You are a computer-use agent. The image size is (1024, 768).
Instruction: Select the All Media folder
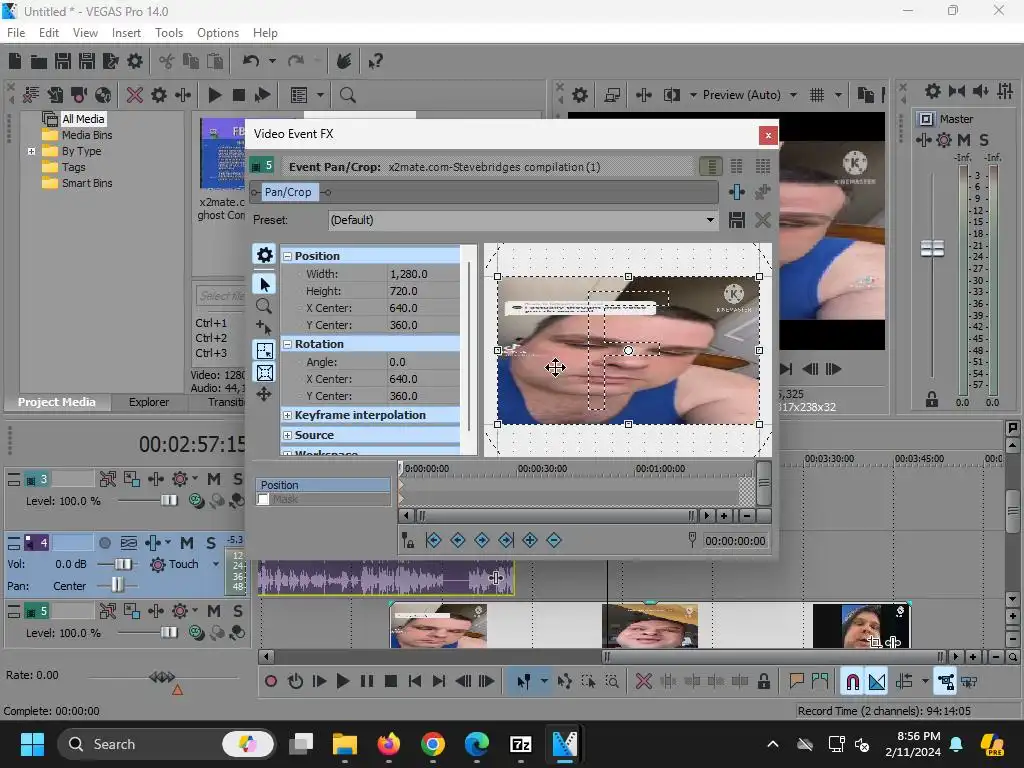coord(82,119)
